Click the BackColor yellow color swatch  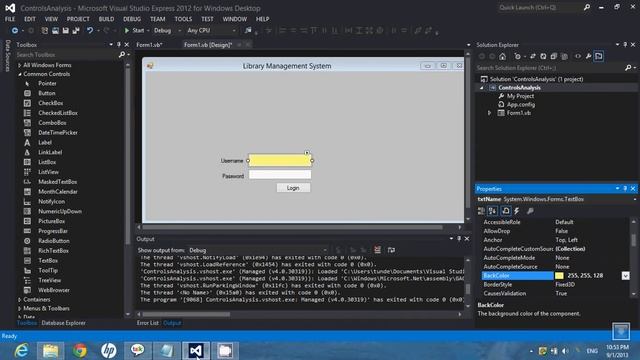coord(559,276)
